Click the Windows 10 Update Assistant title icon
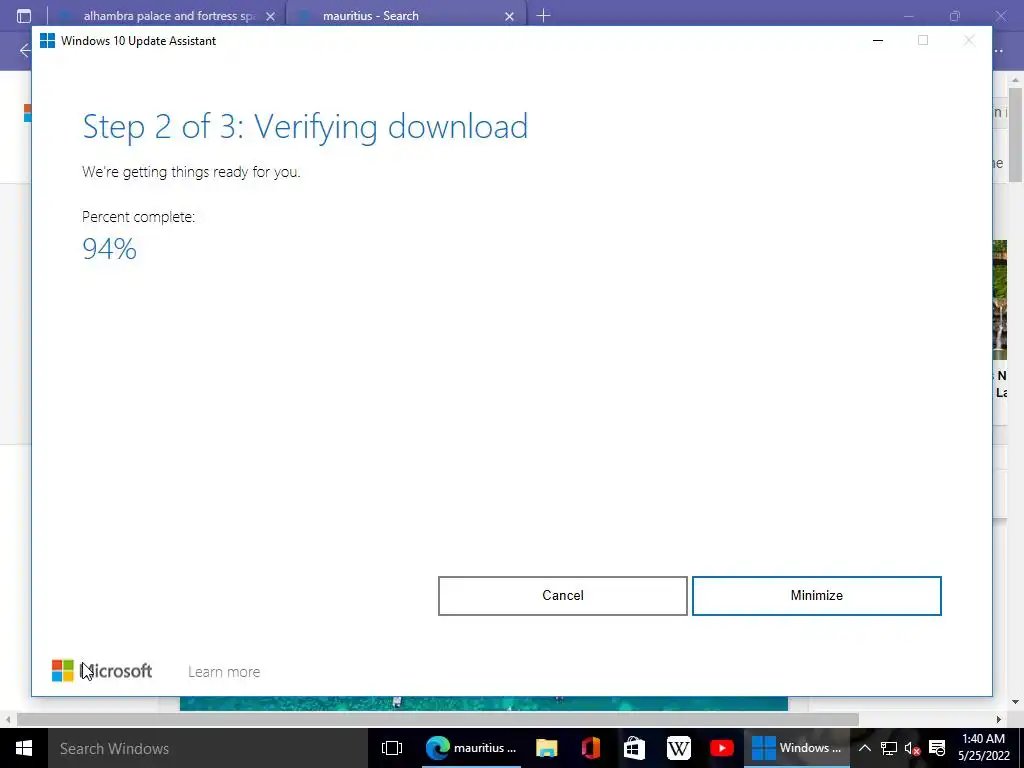The image size is (1024, 768). 48,40
